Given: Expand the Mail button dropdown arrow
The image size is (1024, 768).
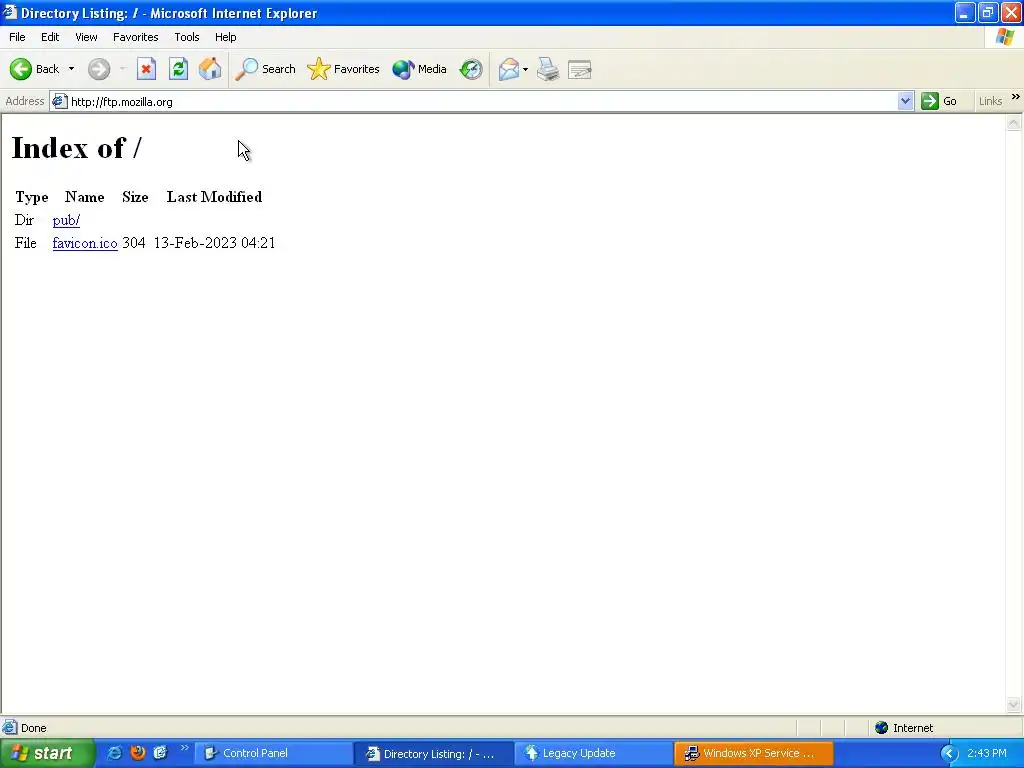Looking at the screenshot, I should 526,69.
